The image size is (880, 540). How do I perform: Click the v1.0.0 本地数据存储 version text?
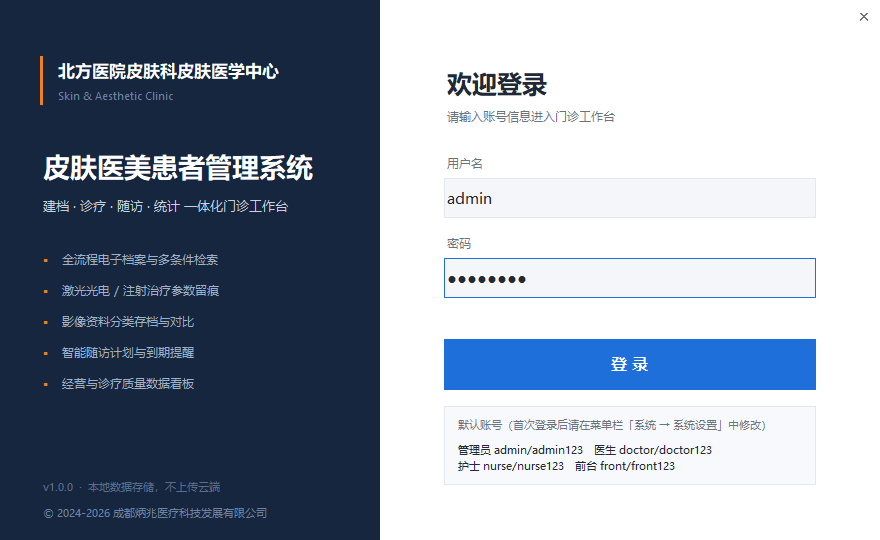132,487
